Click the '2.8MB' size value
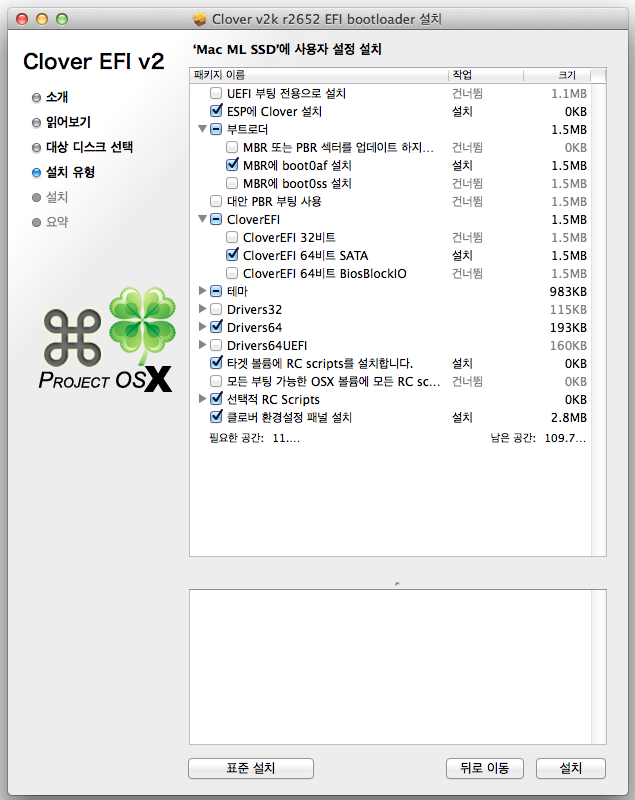Viewport: 635px width, 800px height. click(x=569, y=418)
